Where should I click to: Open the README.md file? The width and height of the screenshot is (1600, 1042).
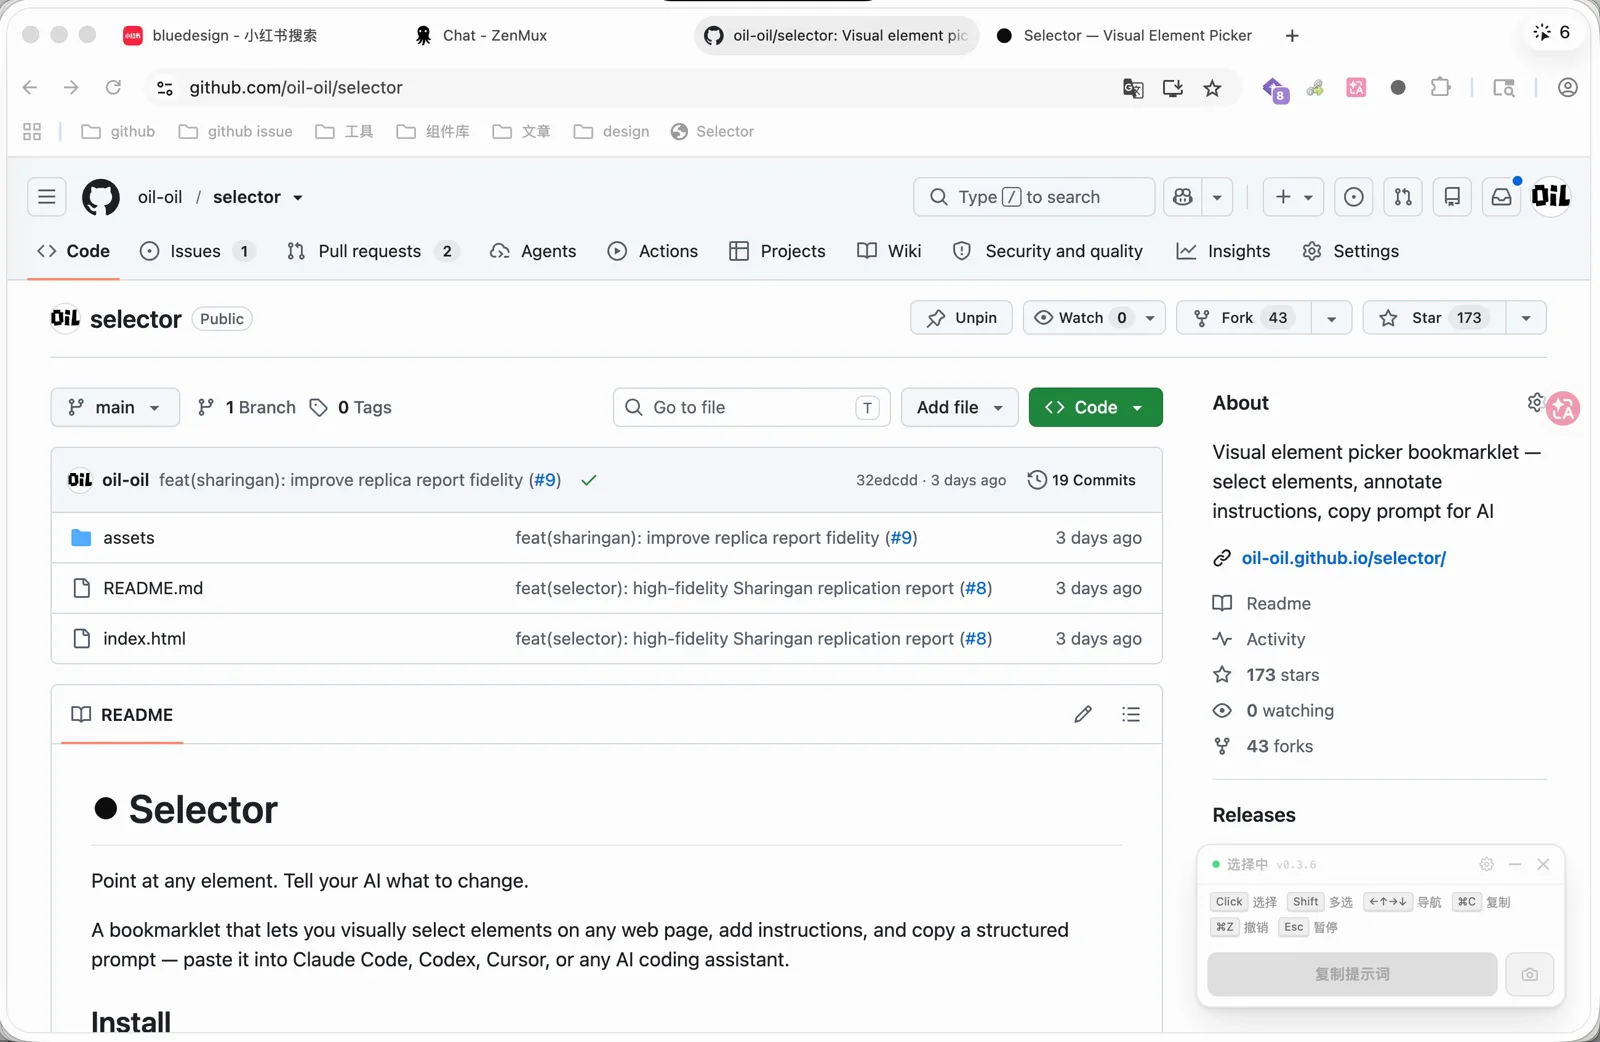coord(153,588)
